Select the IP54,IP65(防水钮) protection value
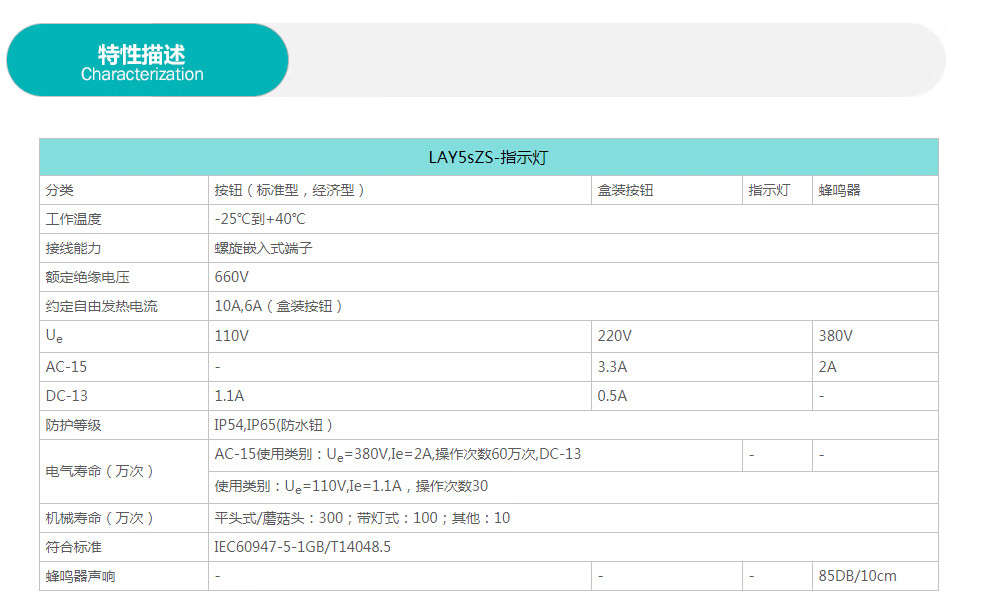 pos(273,425)
